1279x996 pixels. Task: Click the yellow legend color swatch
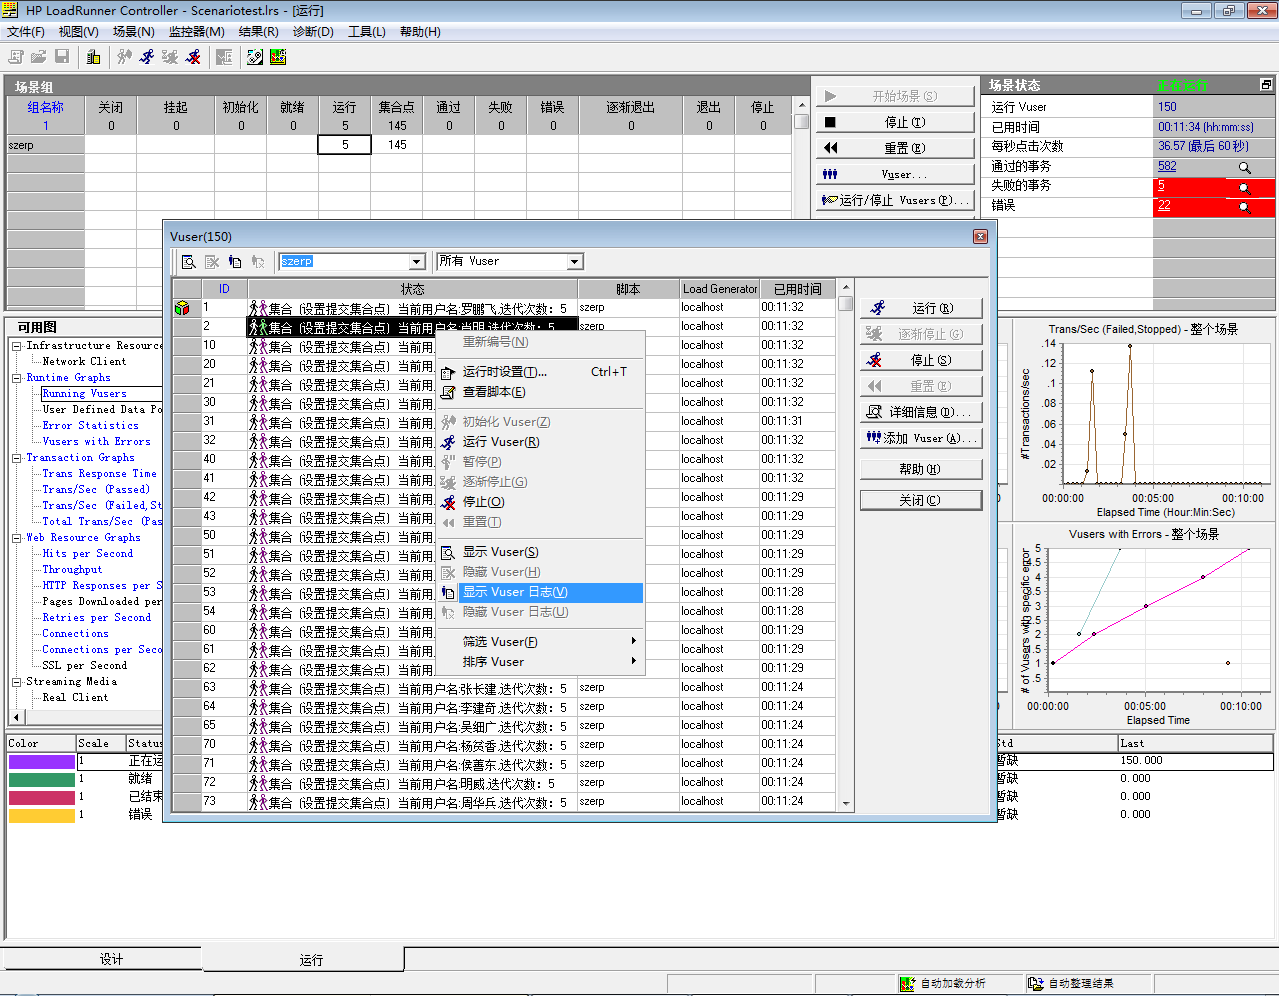(41, 816)
